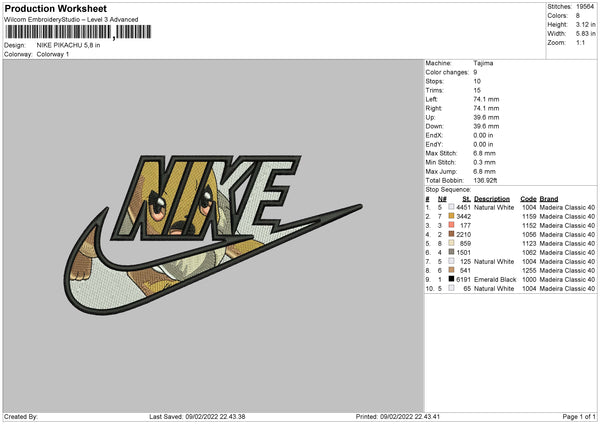This screenshot has height=424, width=600.
Task: Click thread code '1062'
Action: pyautogui.click(x=529, y=253)
